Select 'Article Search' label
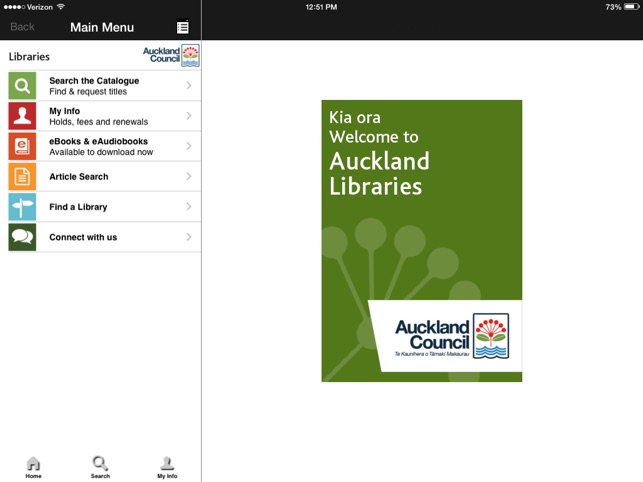643x482 pixels. 79,177
